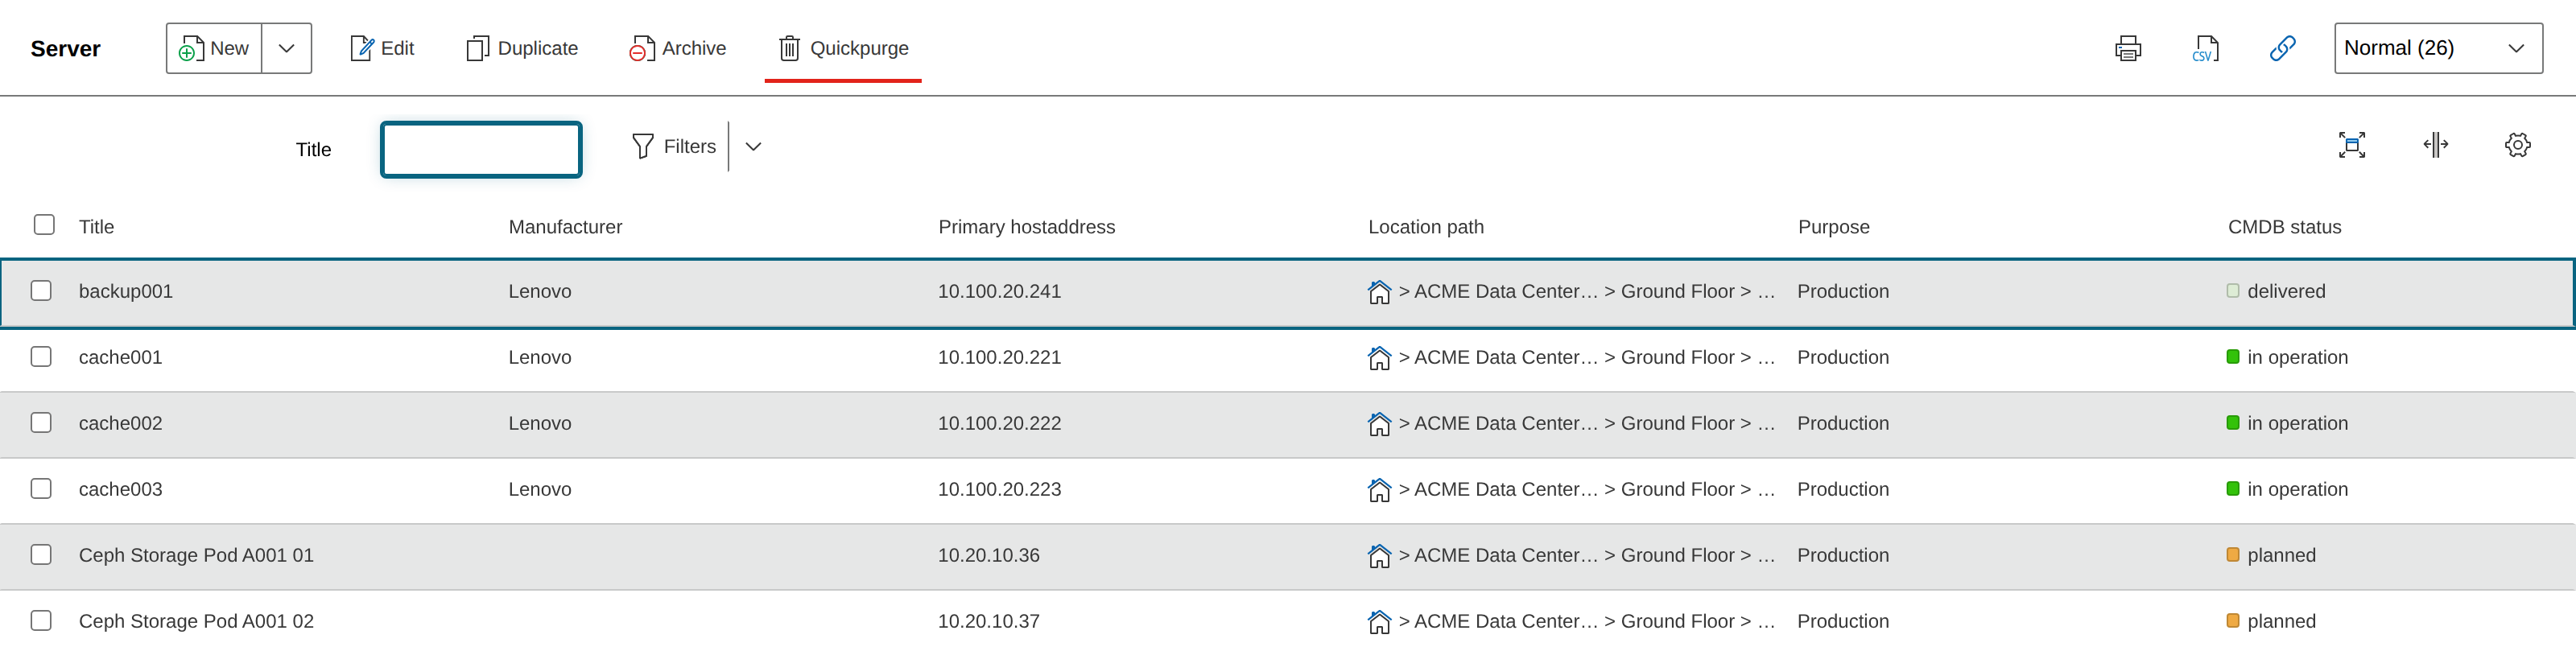This screenshot has height=647, width=2576.
Task: Click the fullscreen expand icon
Action: (2352, 145)
